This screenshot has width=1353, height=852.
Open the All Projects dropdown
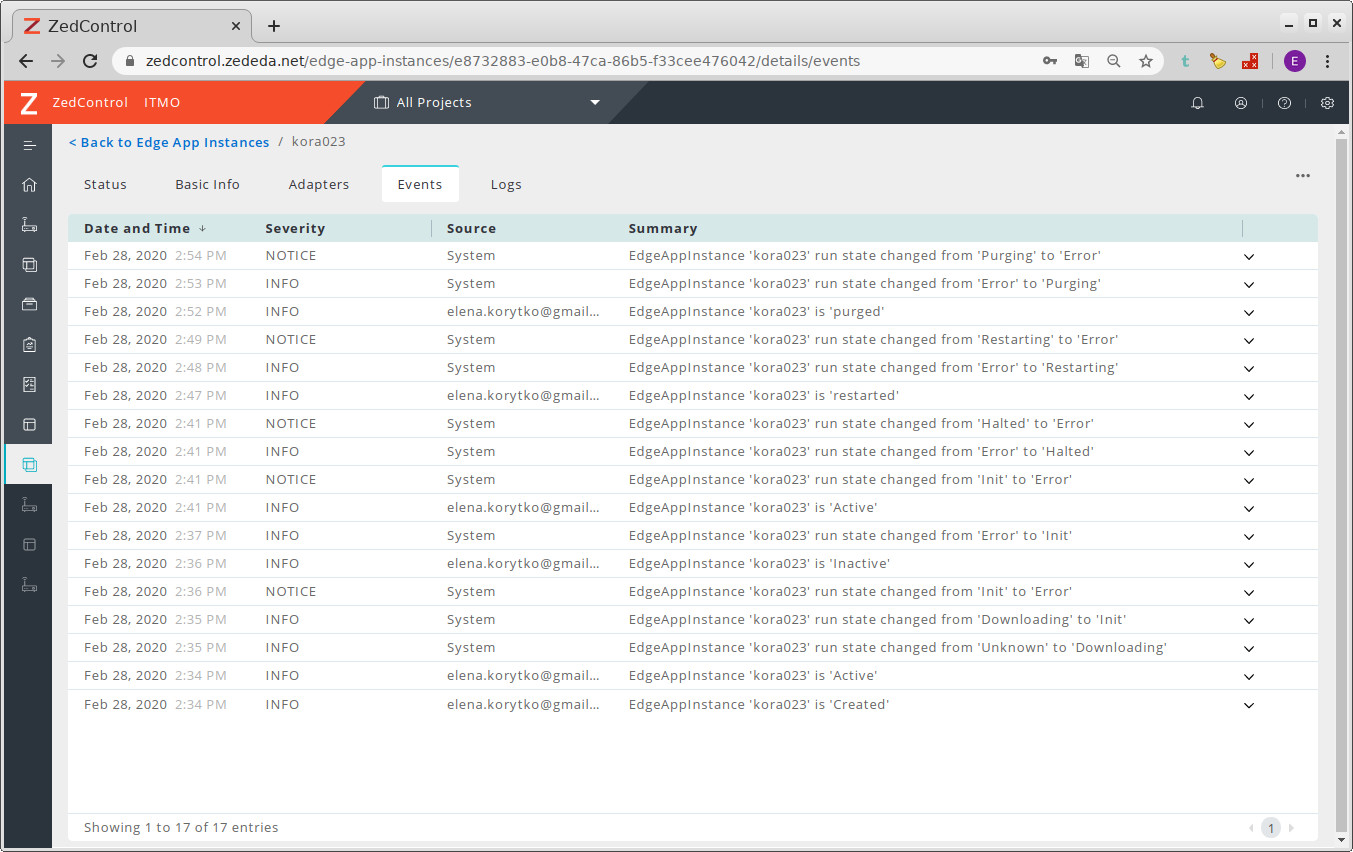click(x=487, y=103)
